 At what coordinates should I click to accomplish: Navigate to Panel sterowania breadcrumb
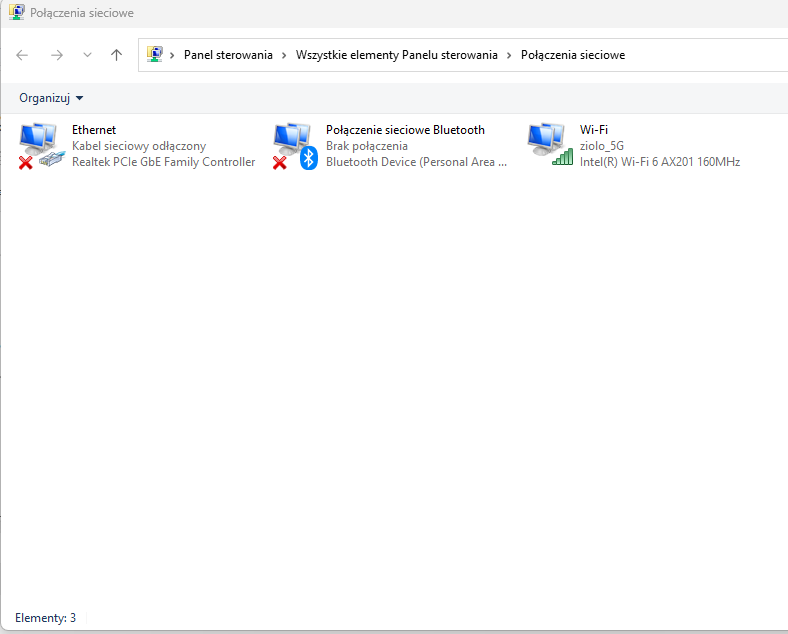pos(228,55)
